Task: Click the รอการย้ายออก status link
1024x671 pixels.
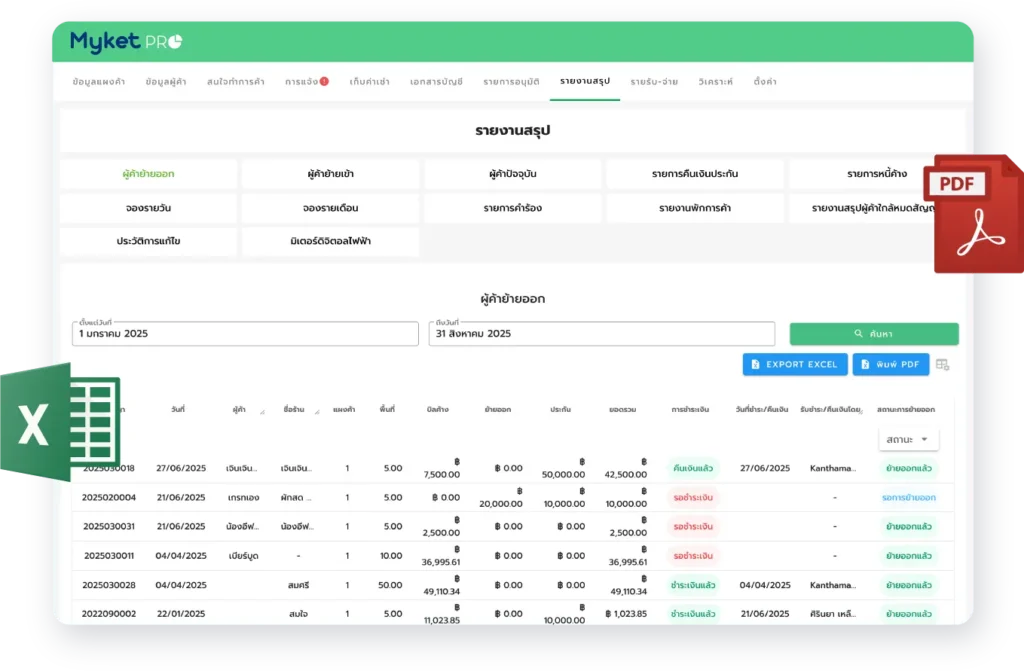Action: click(x=908, y=497)
